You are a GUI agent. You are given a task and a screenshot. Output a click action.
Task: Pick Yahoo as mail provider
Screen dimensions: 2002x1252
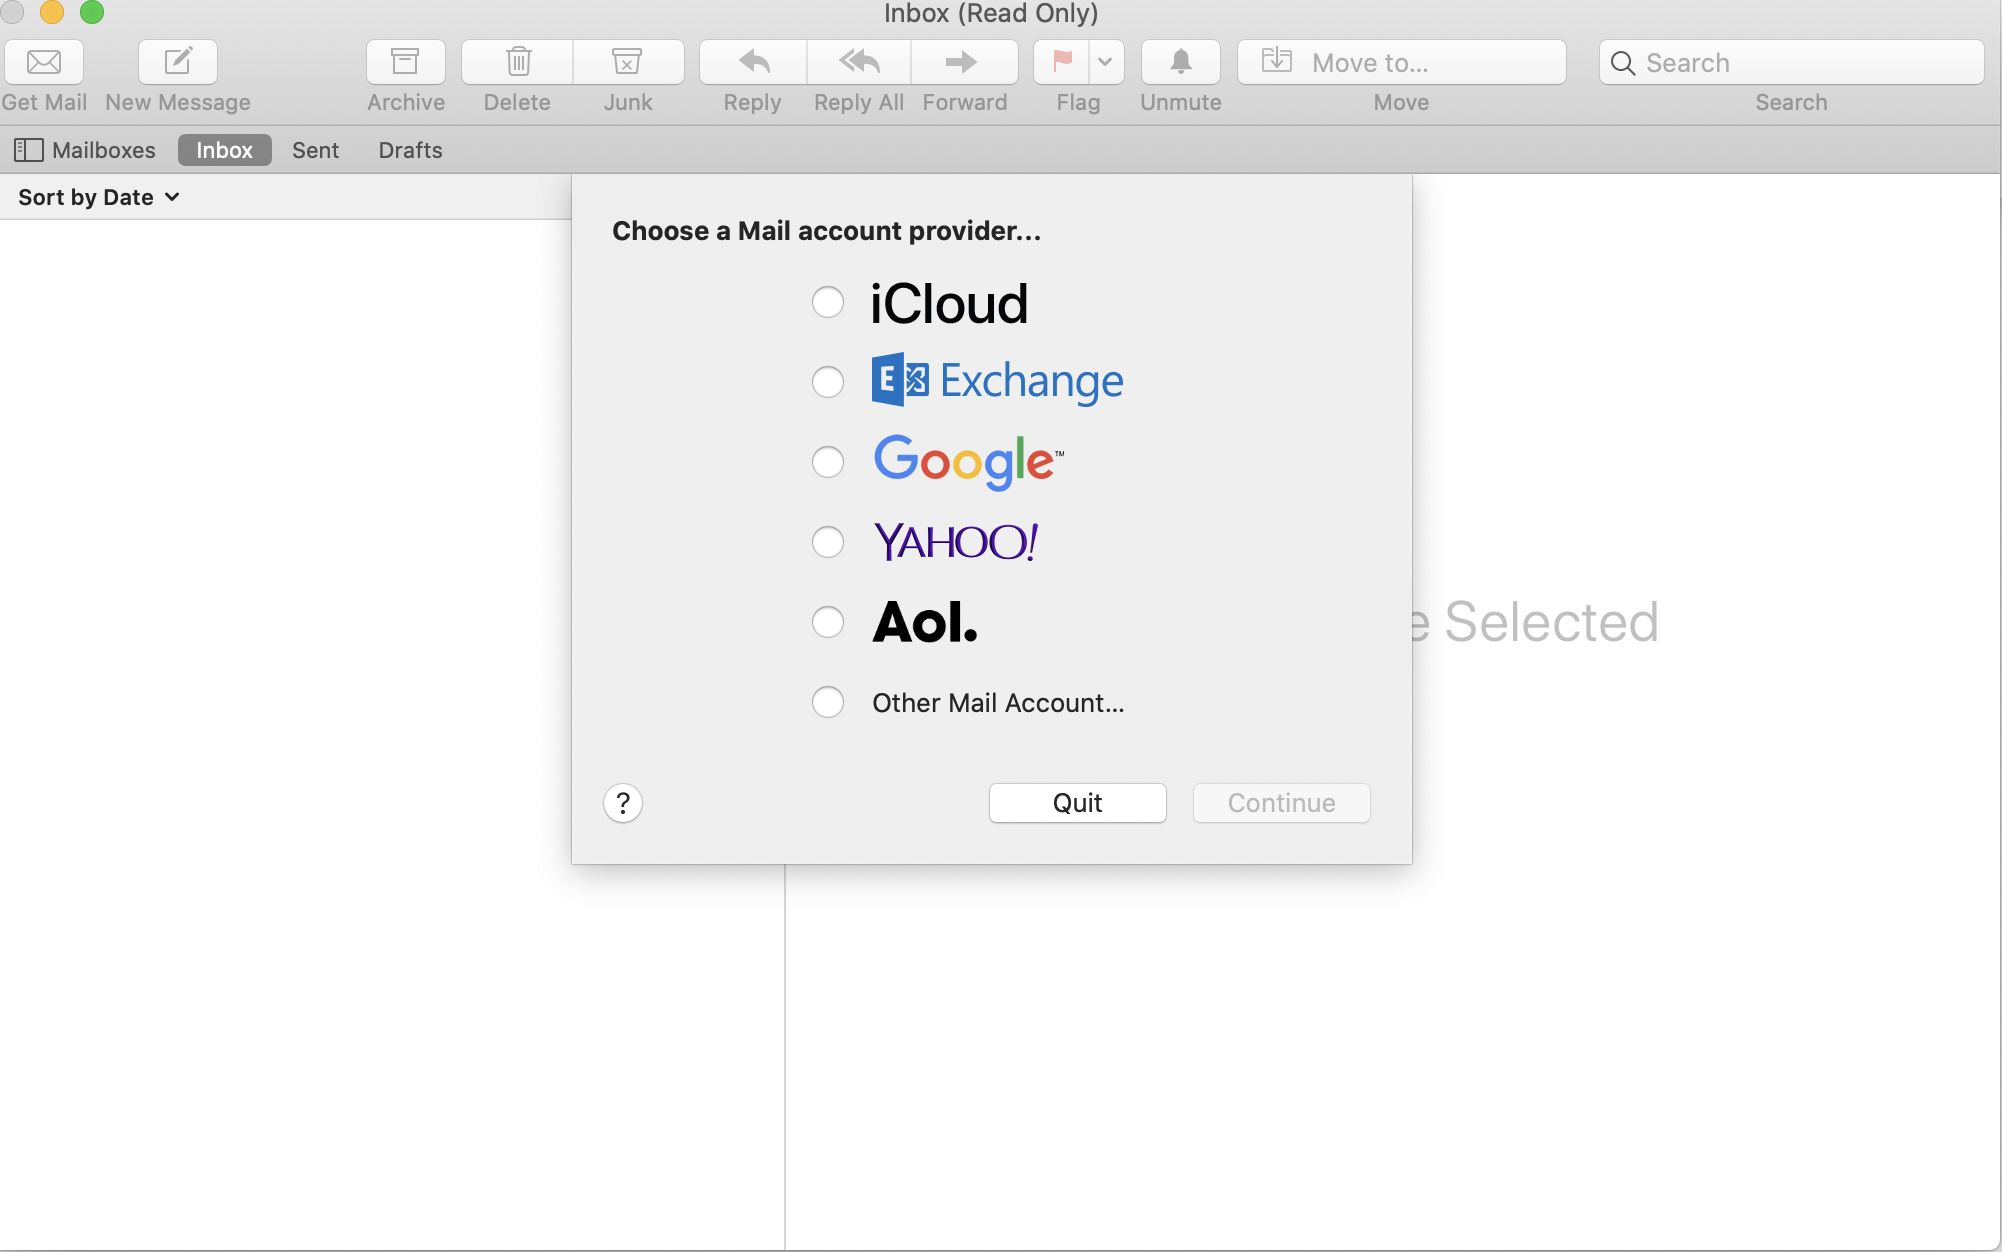pos(828,542)
